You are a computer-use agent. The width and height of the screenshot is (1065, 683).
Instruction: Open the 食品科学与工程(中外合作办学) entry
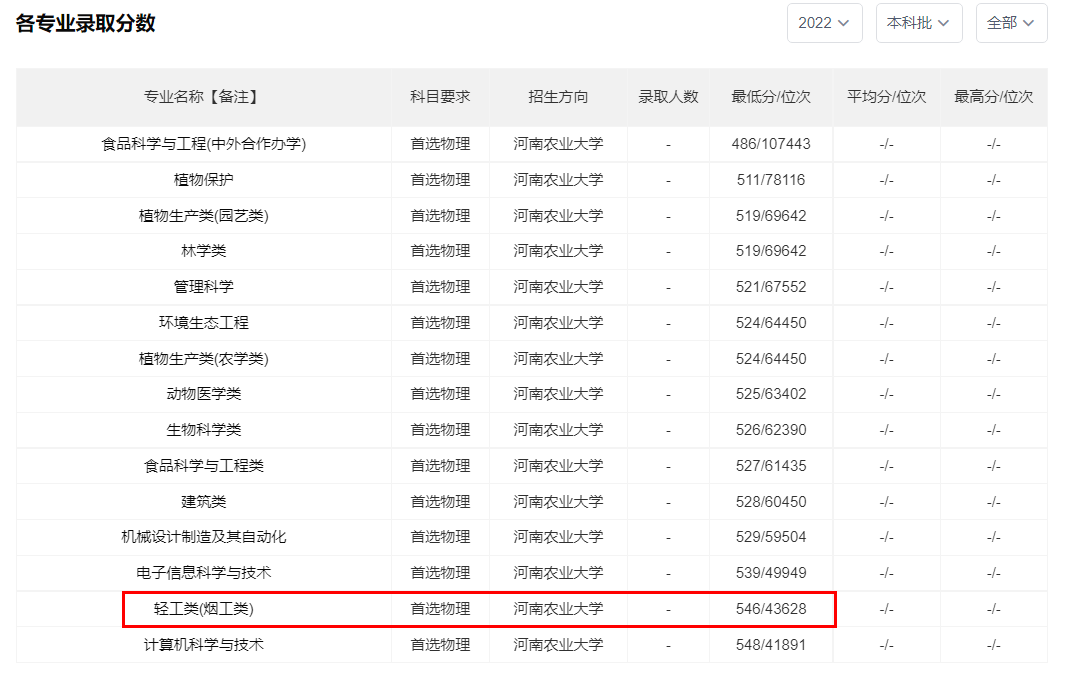(x=203, y=144)
